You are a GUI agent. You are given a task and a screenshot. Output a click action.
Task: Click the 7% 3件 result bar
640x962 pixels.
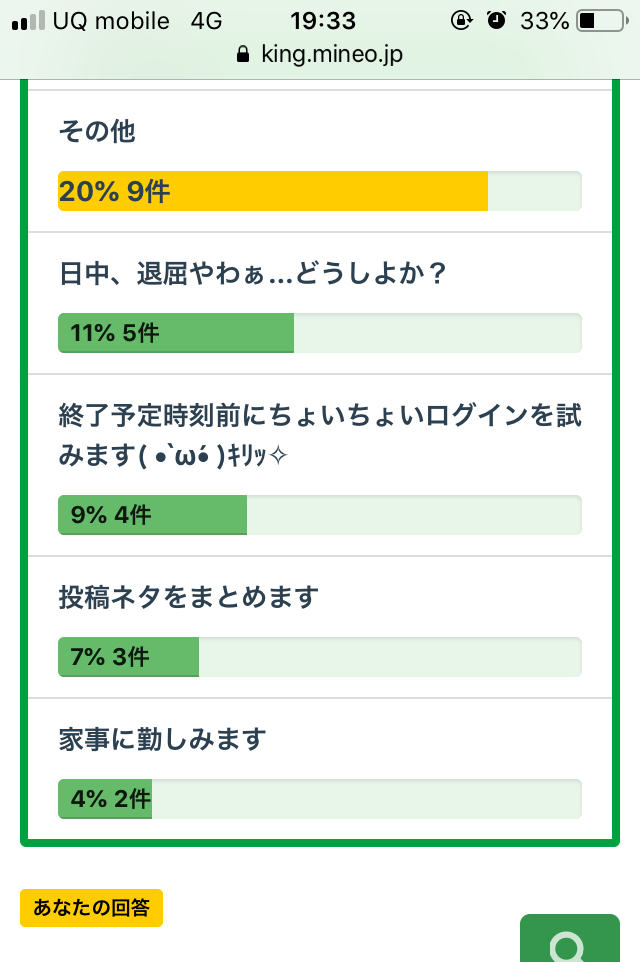point(128,657)
